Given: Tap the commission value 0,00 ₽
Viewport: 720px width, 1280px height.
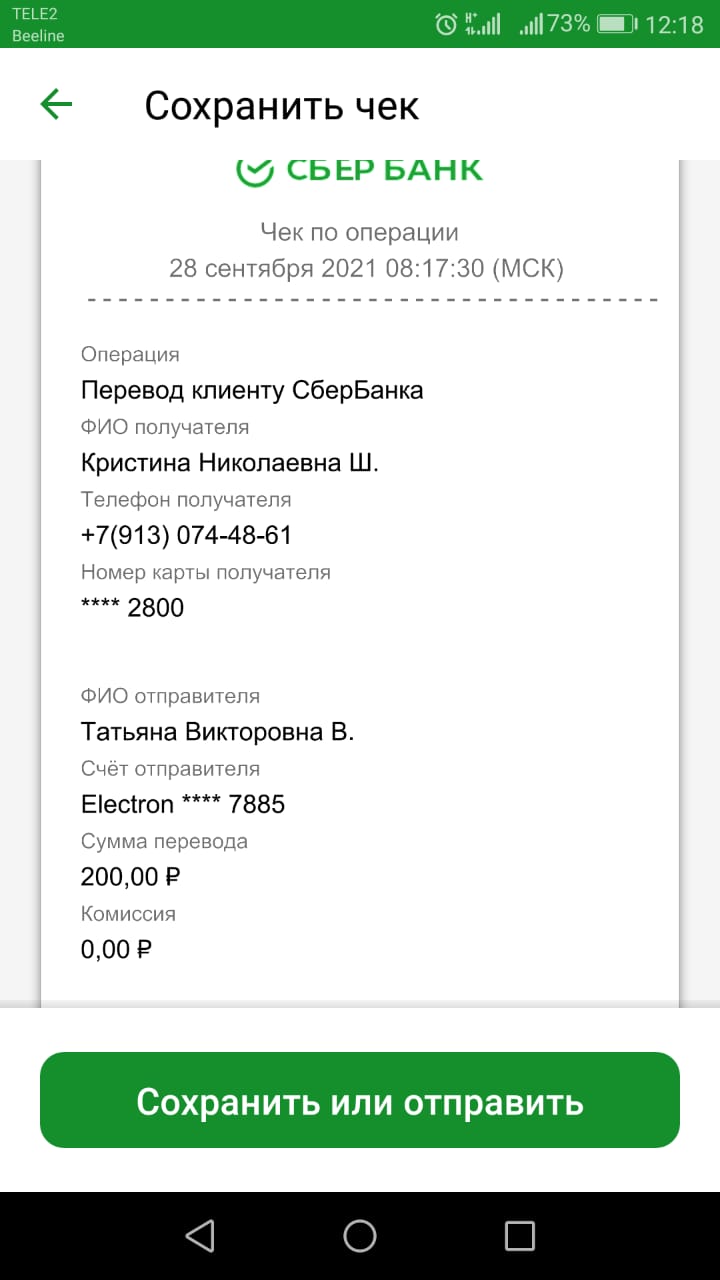Looking at the screenshot, I should tap(116, 949).
